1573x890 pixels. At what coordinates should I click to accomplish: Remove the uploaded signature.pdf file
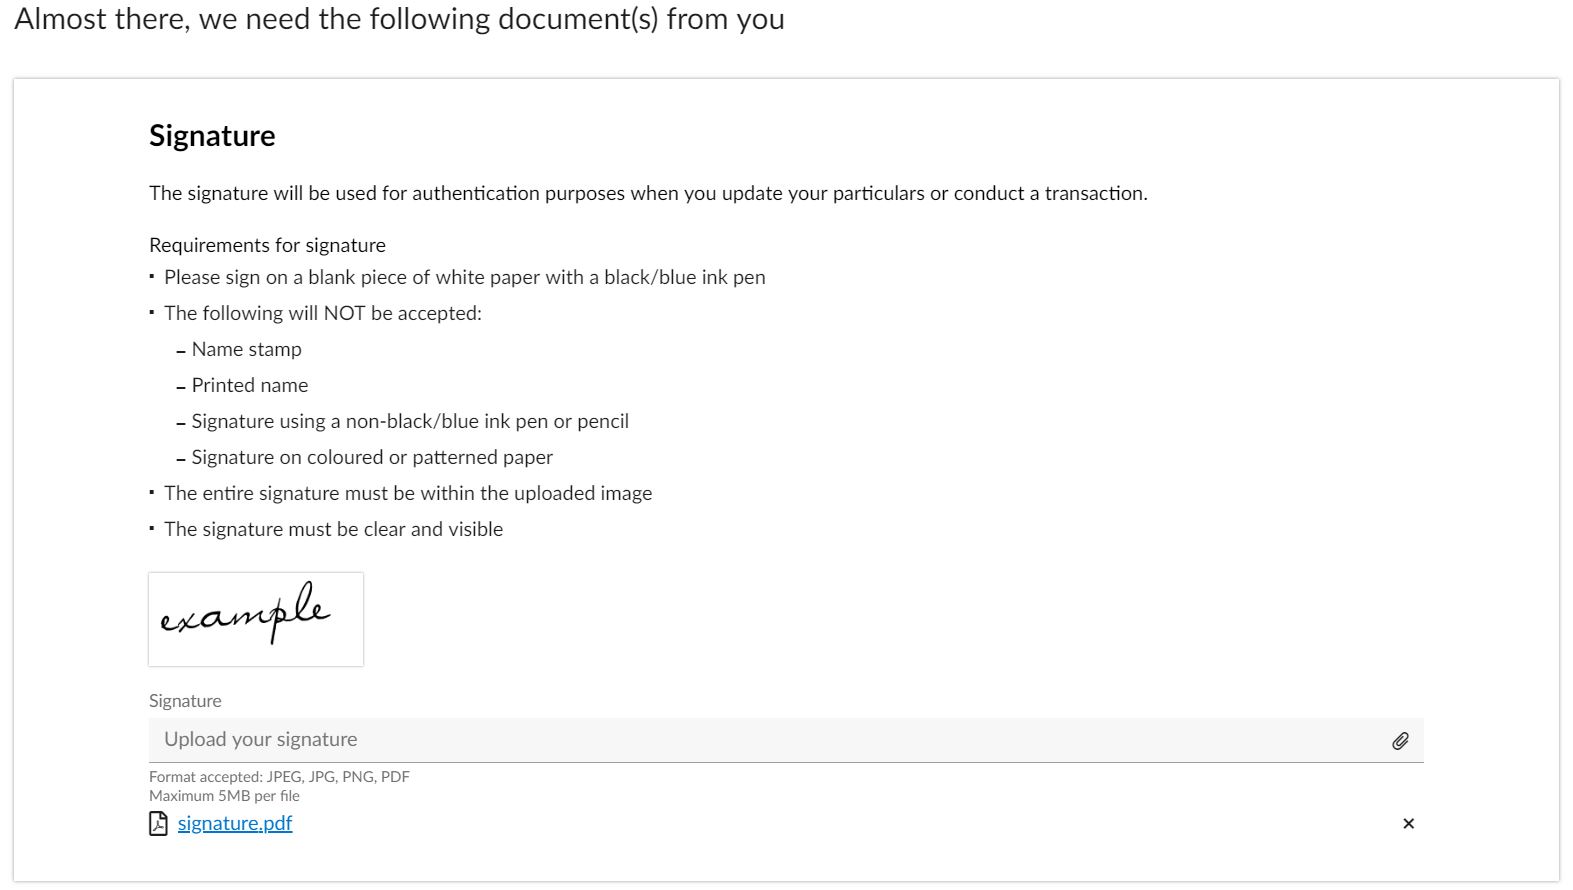pos(1408,824)
